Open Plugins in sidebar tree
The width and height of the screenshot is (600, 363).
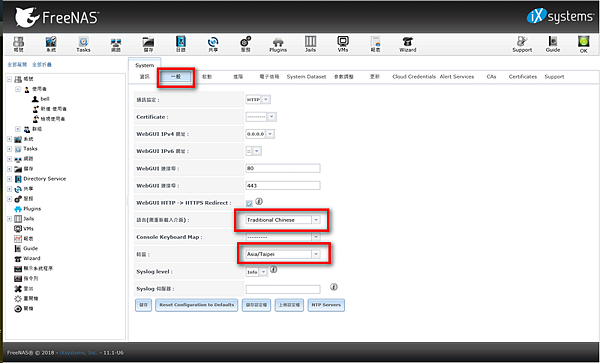27,209
